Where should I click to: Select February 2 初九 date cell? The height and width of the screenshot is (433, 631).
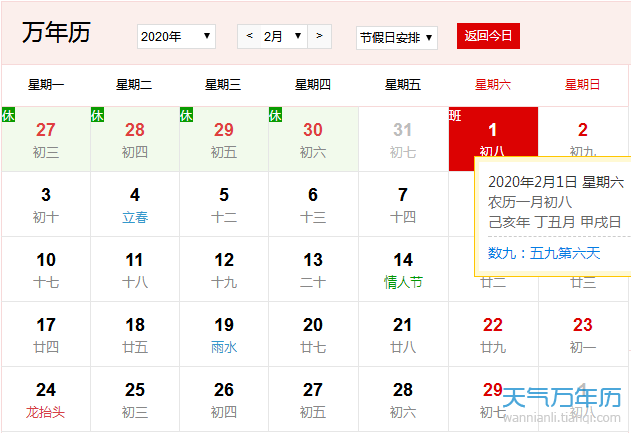pos(583,132)
